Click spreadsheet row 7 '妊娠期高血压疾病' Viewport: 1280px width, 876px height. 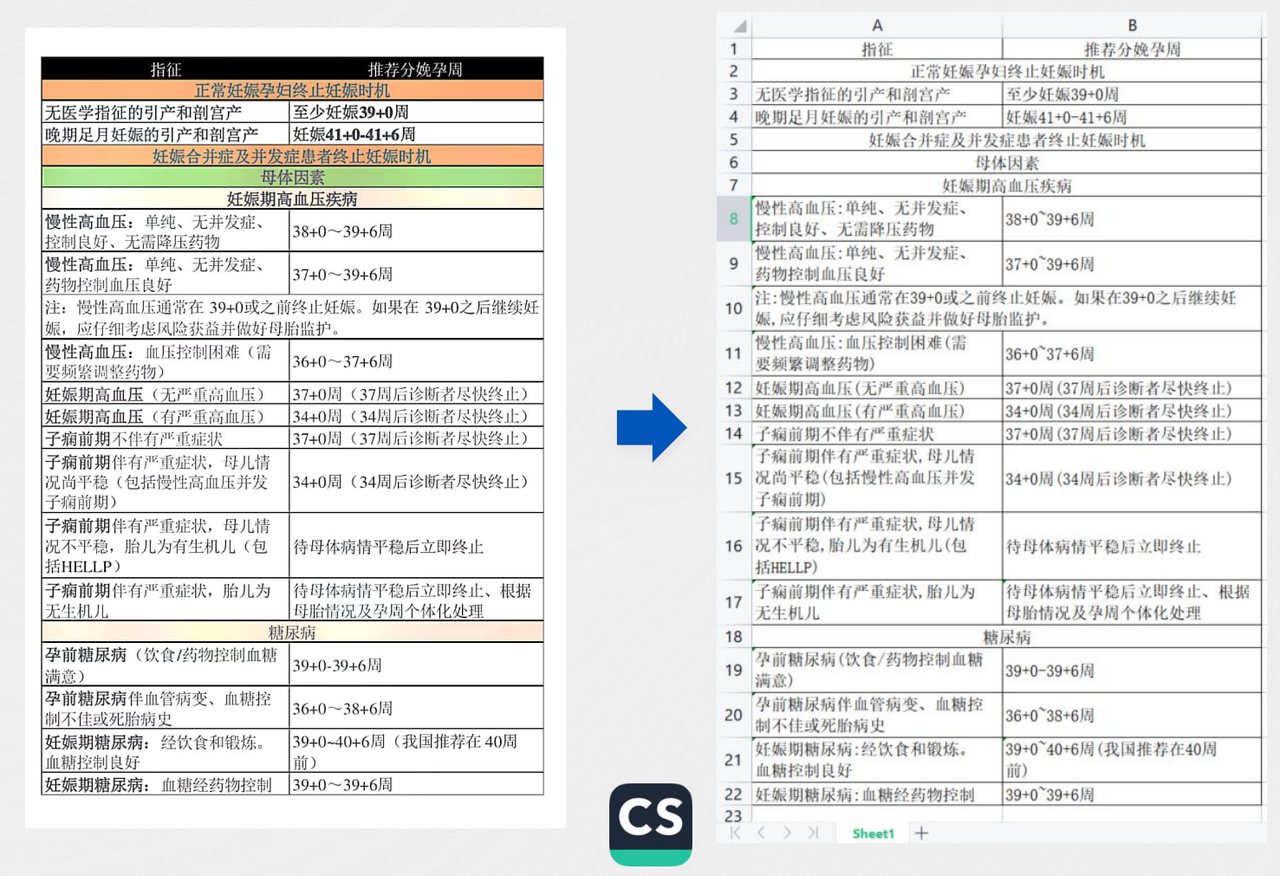point(1007,185)
